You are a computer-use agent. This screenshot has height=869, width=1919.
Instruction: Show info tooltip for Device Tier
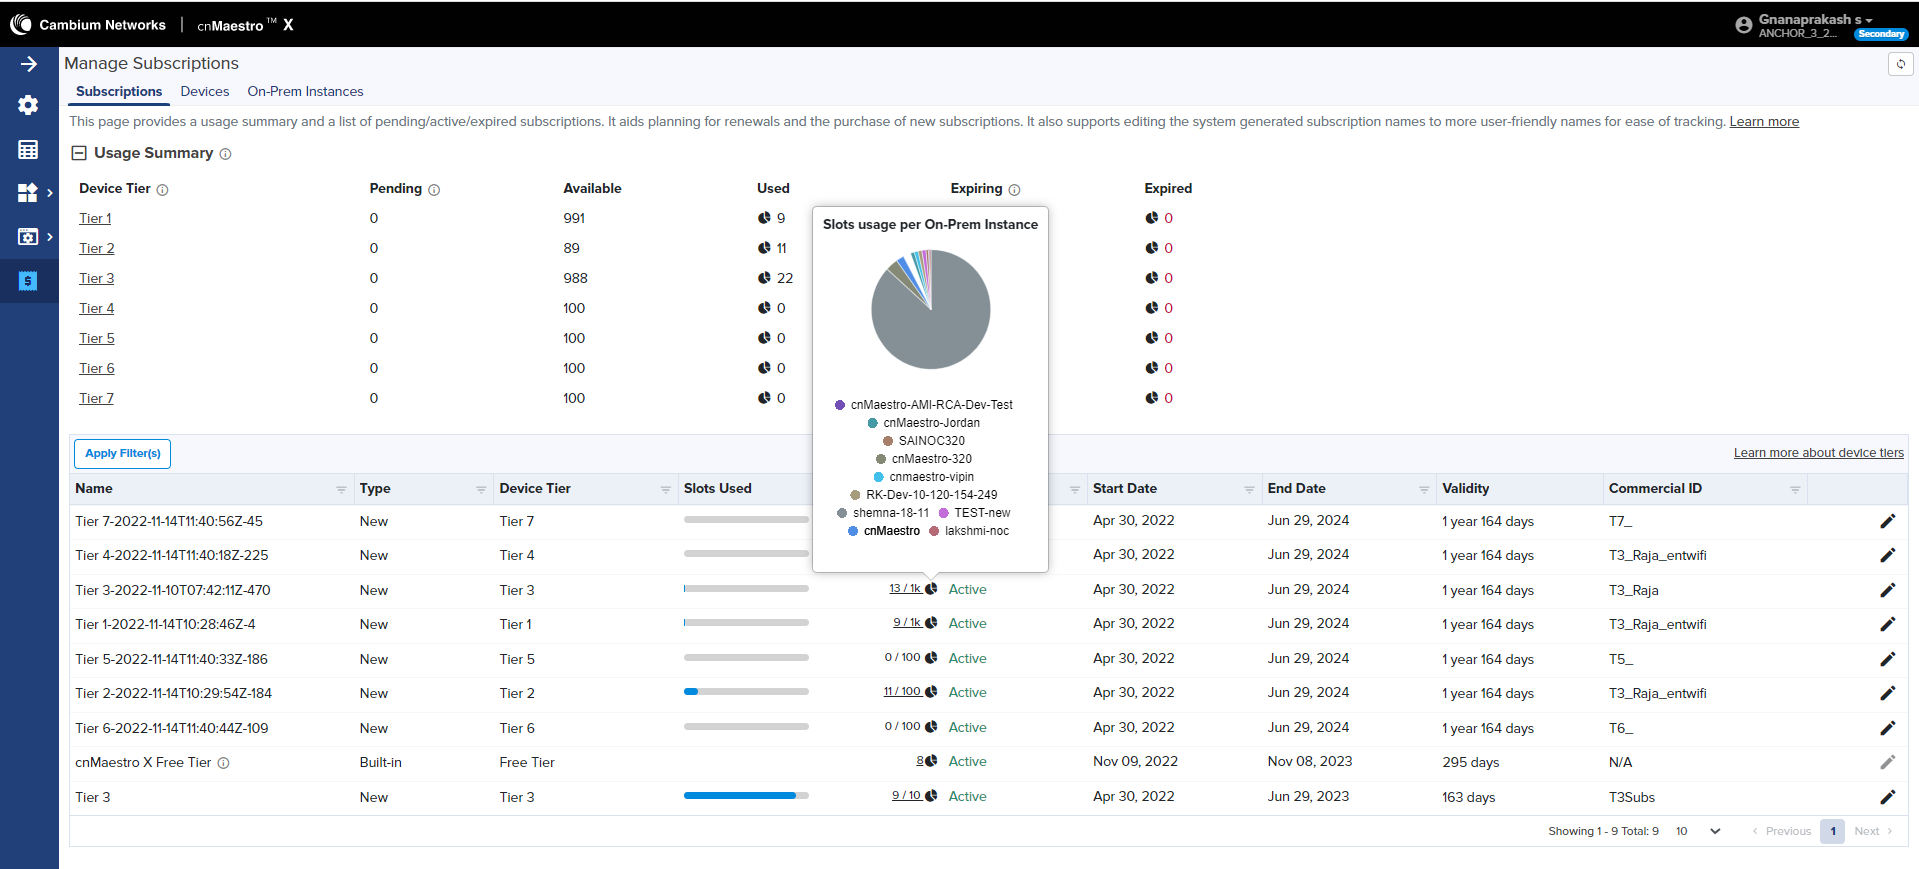pos(162,190)
